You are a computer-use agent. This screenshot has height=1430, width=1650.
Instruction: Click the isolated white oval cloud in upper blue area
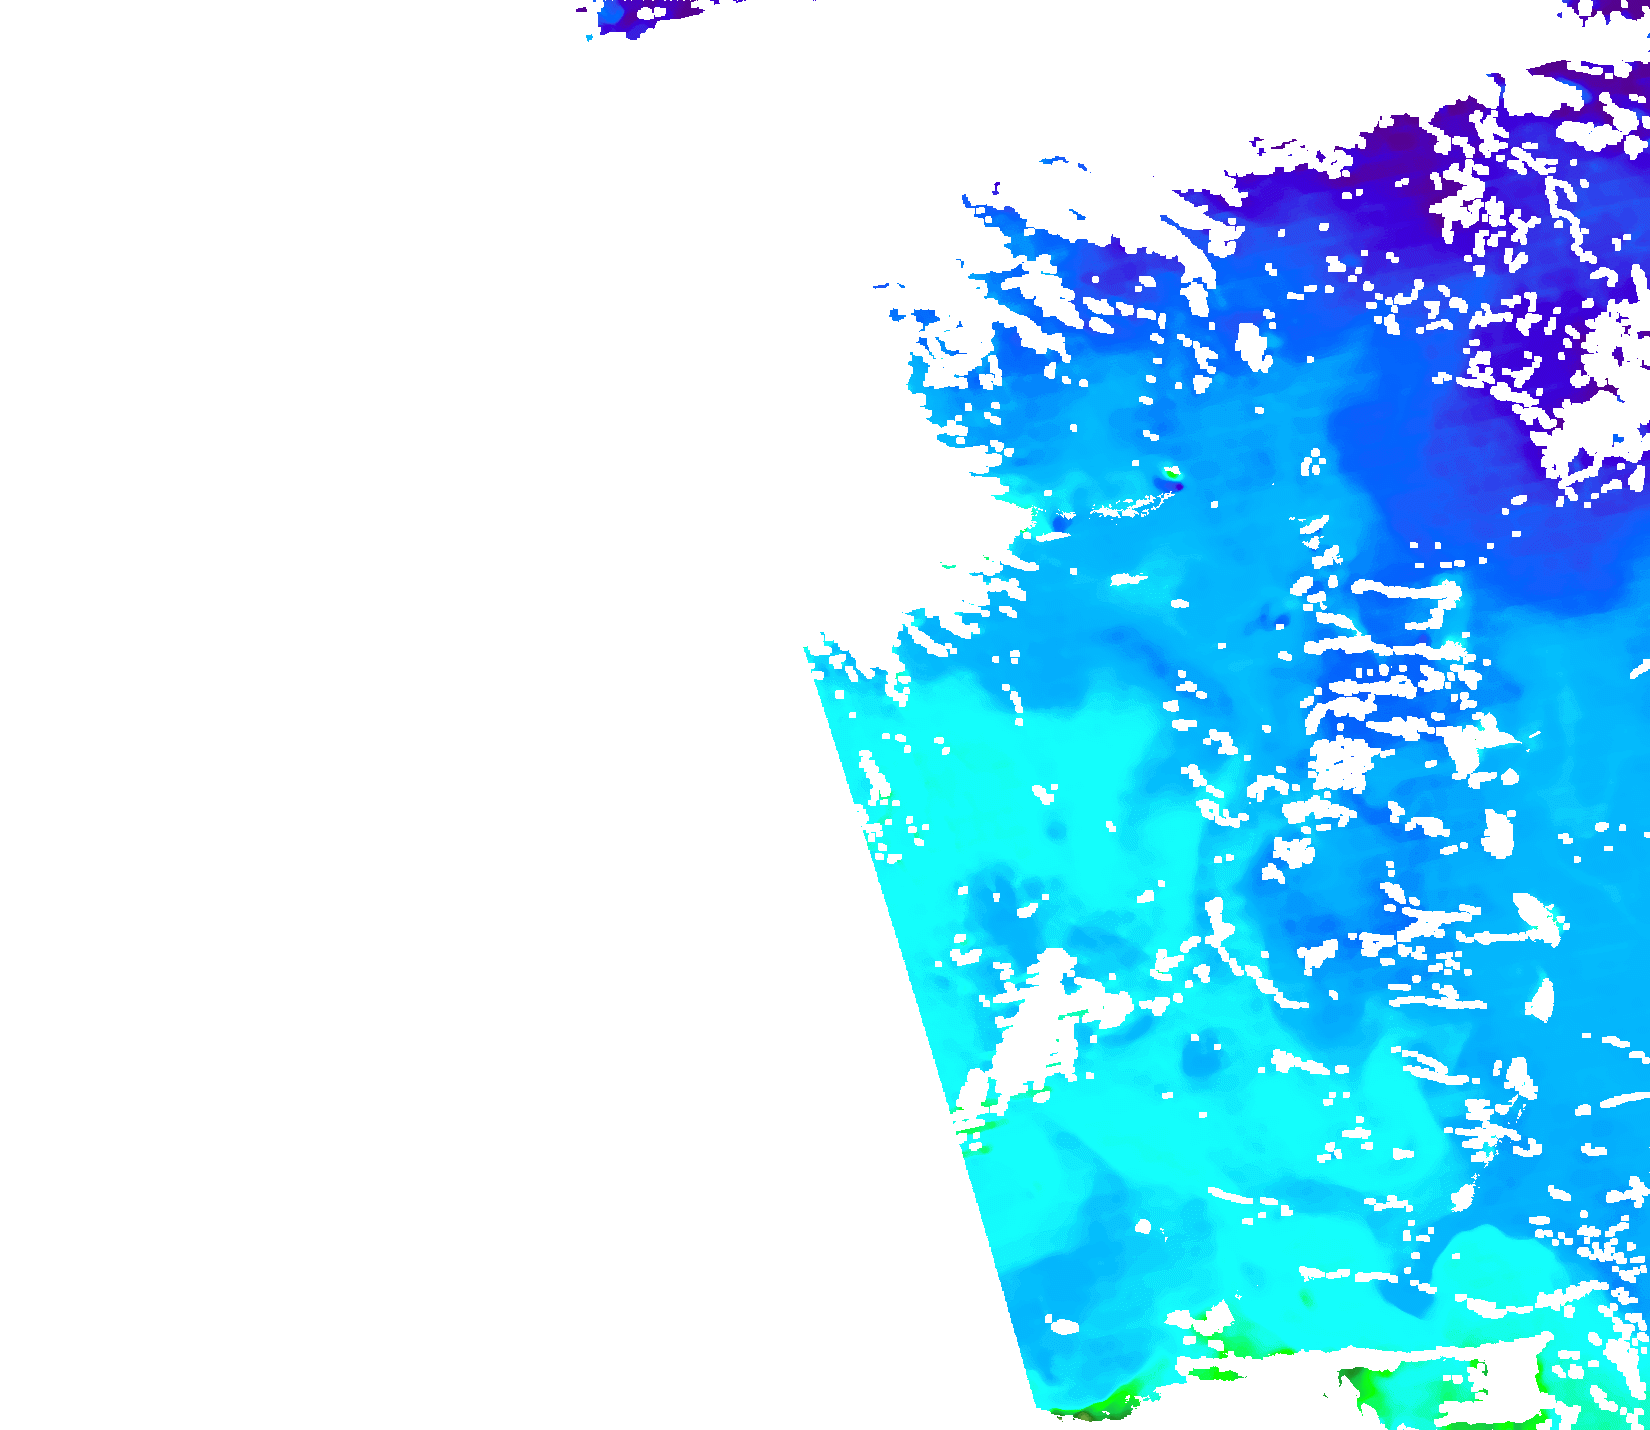pyautogui.click(x=1252, y=346)
